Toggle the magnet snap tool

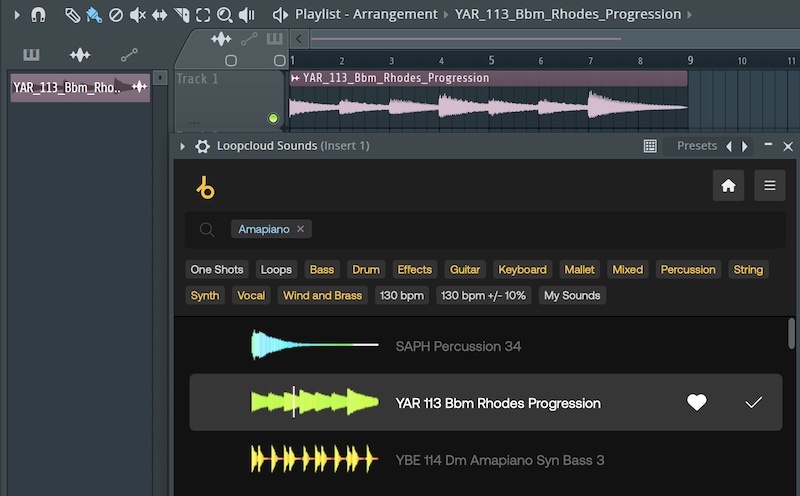pyautogui.click(x=38, y=15)
